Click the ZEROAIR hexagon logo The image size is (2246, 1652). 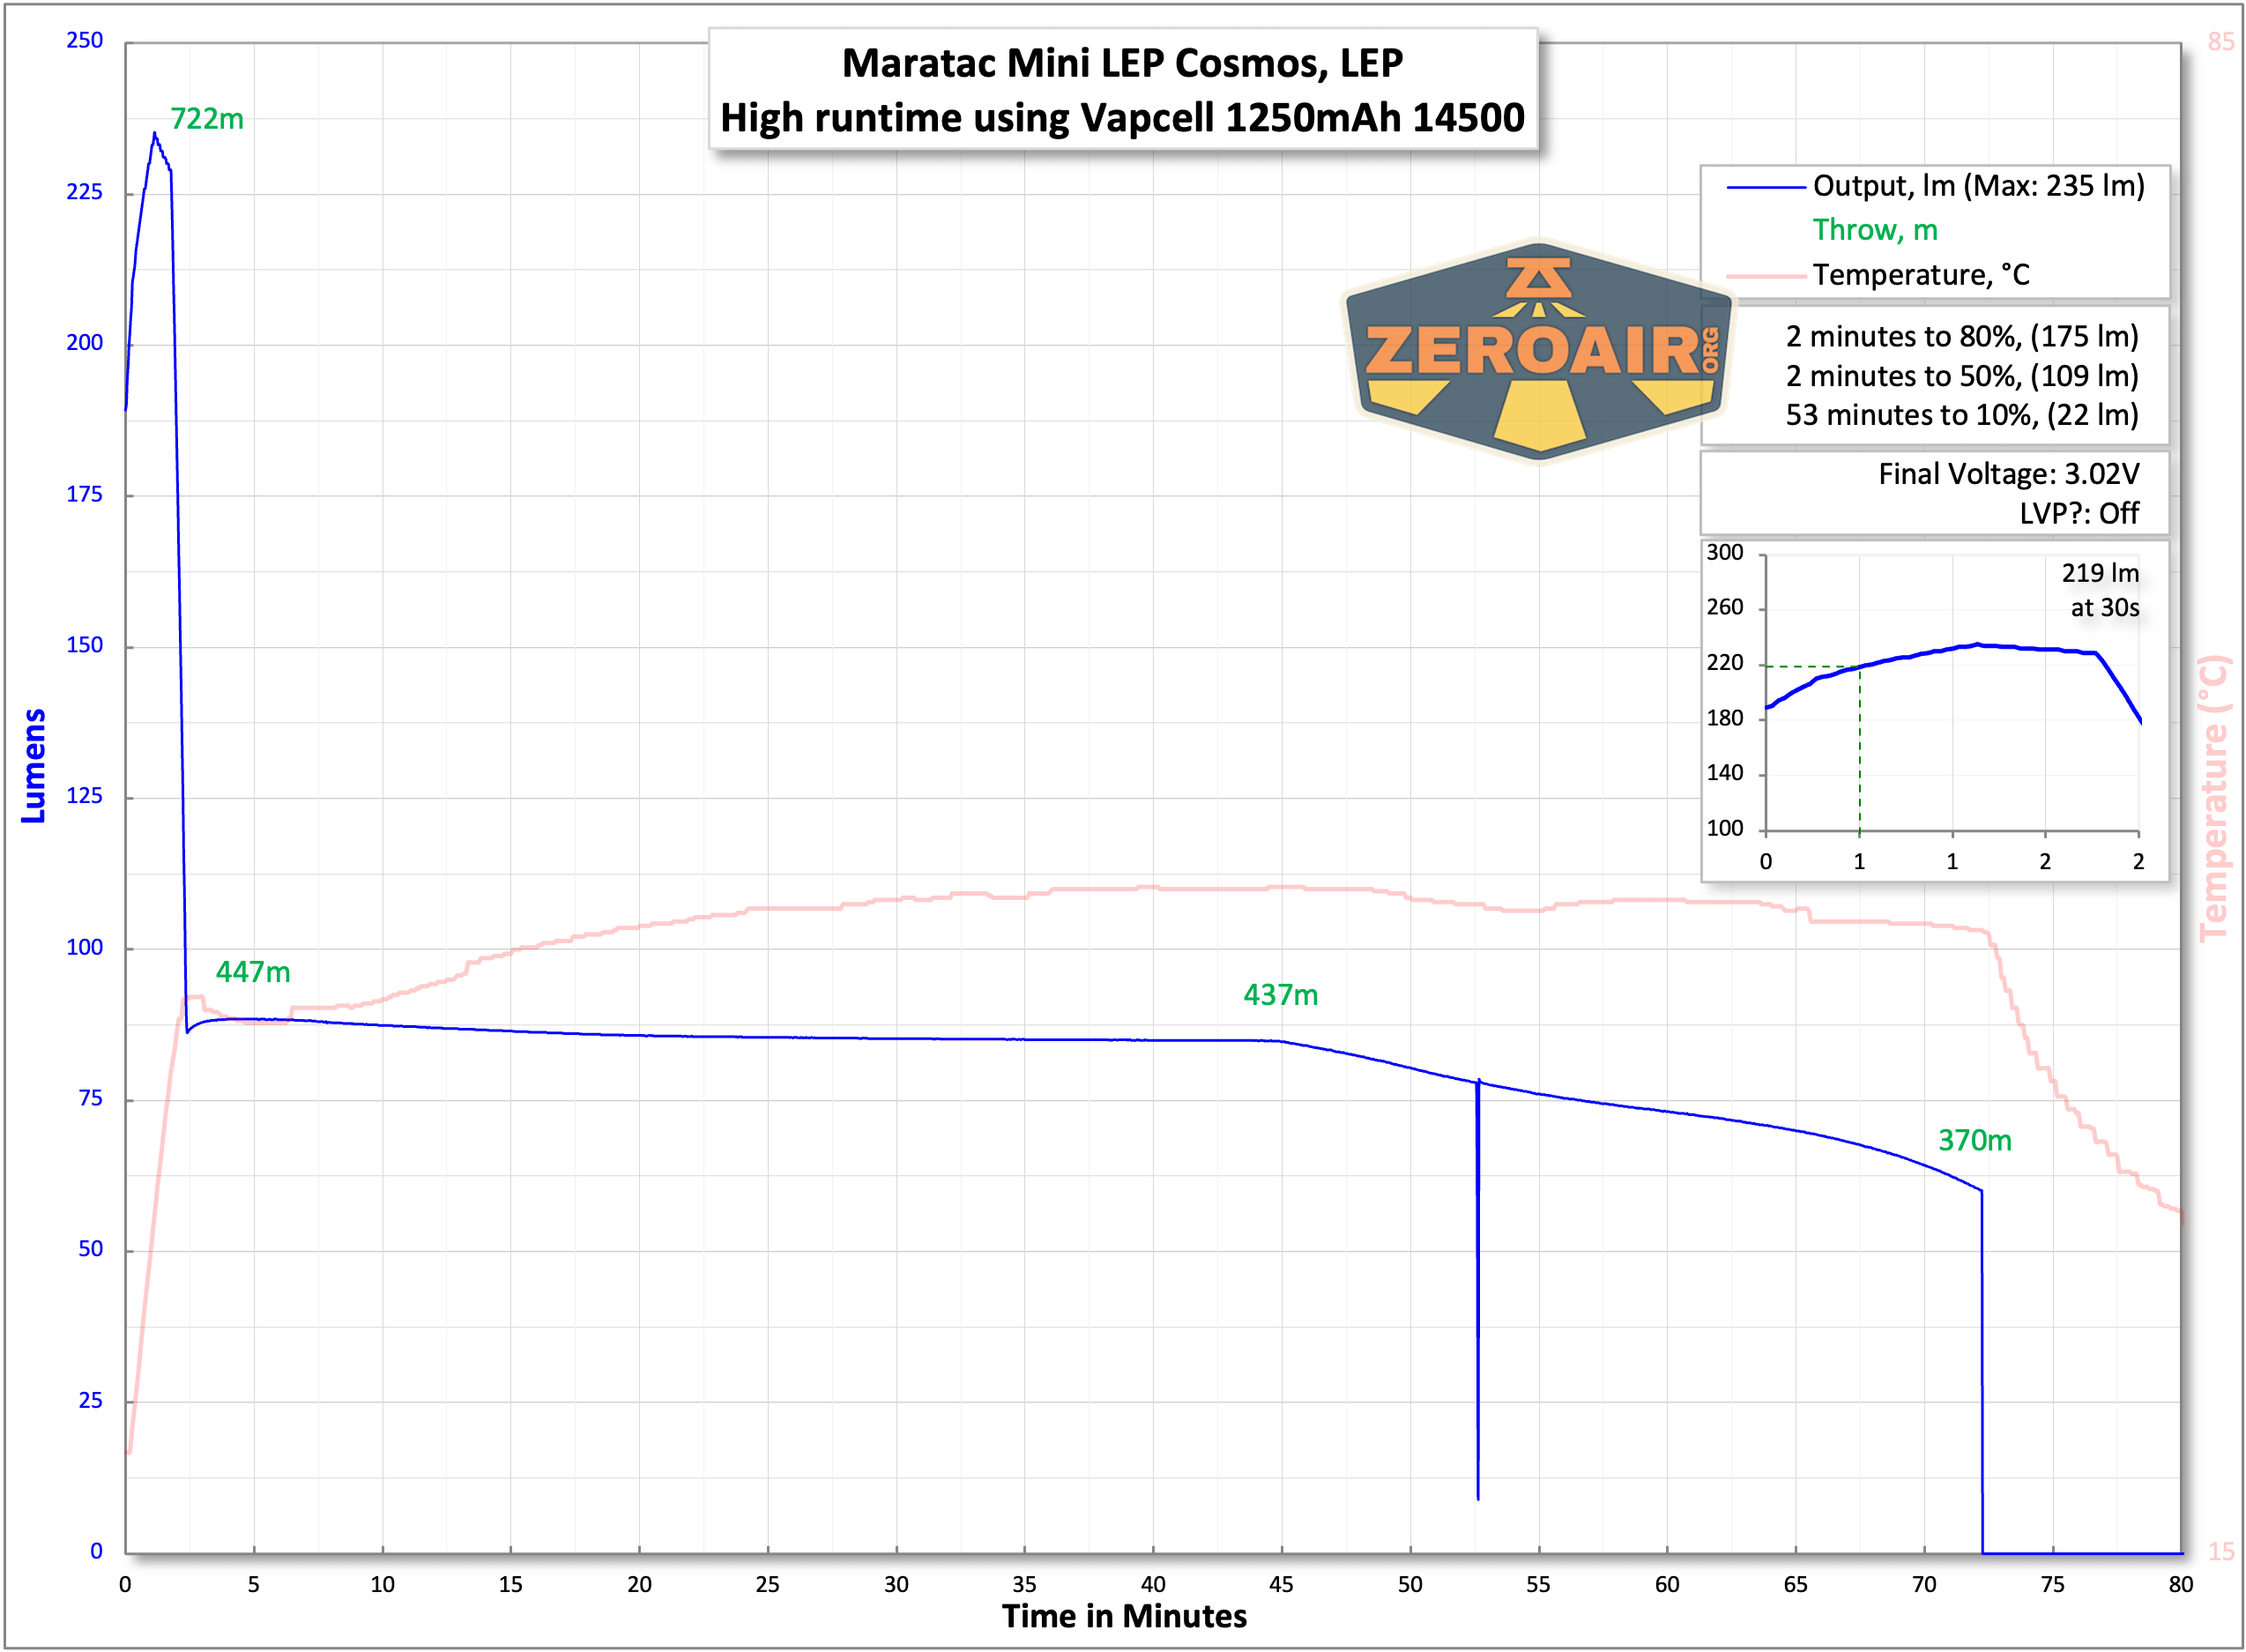coord(1538,352)
